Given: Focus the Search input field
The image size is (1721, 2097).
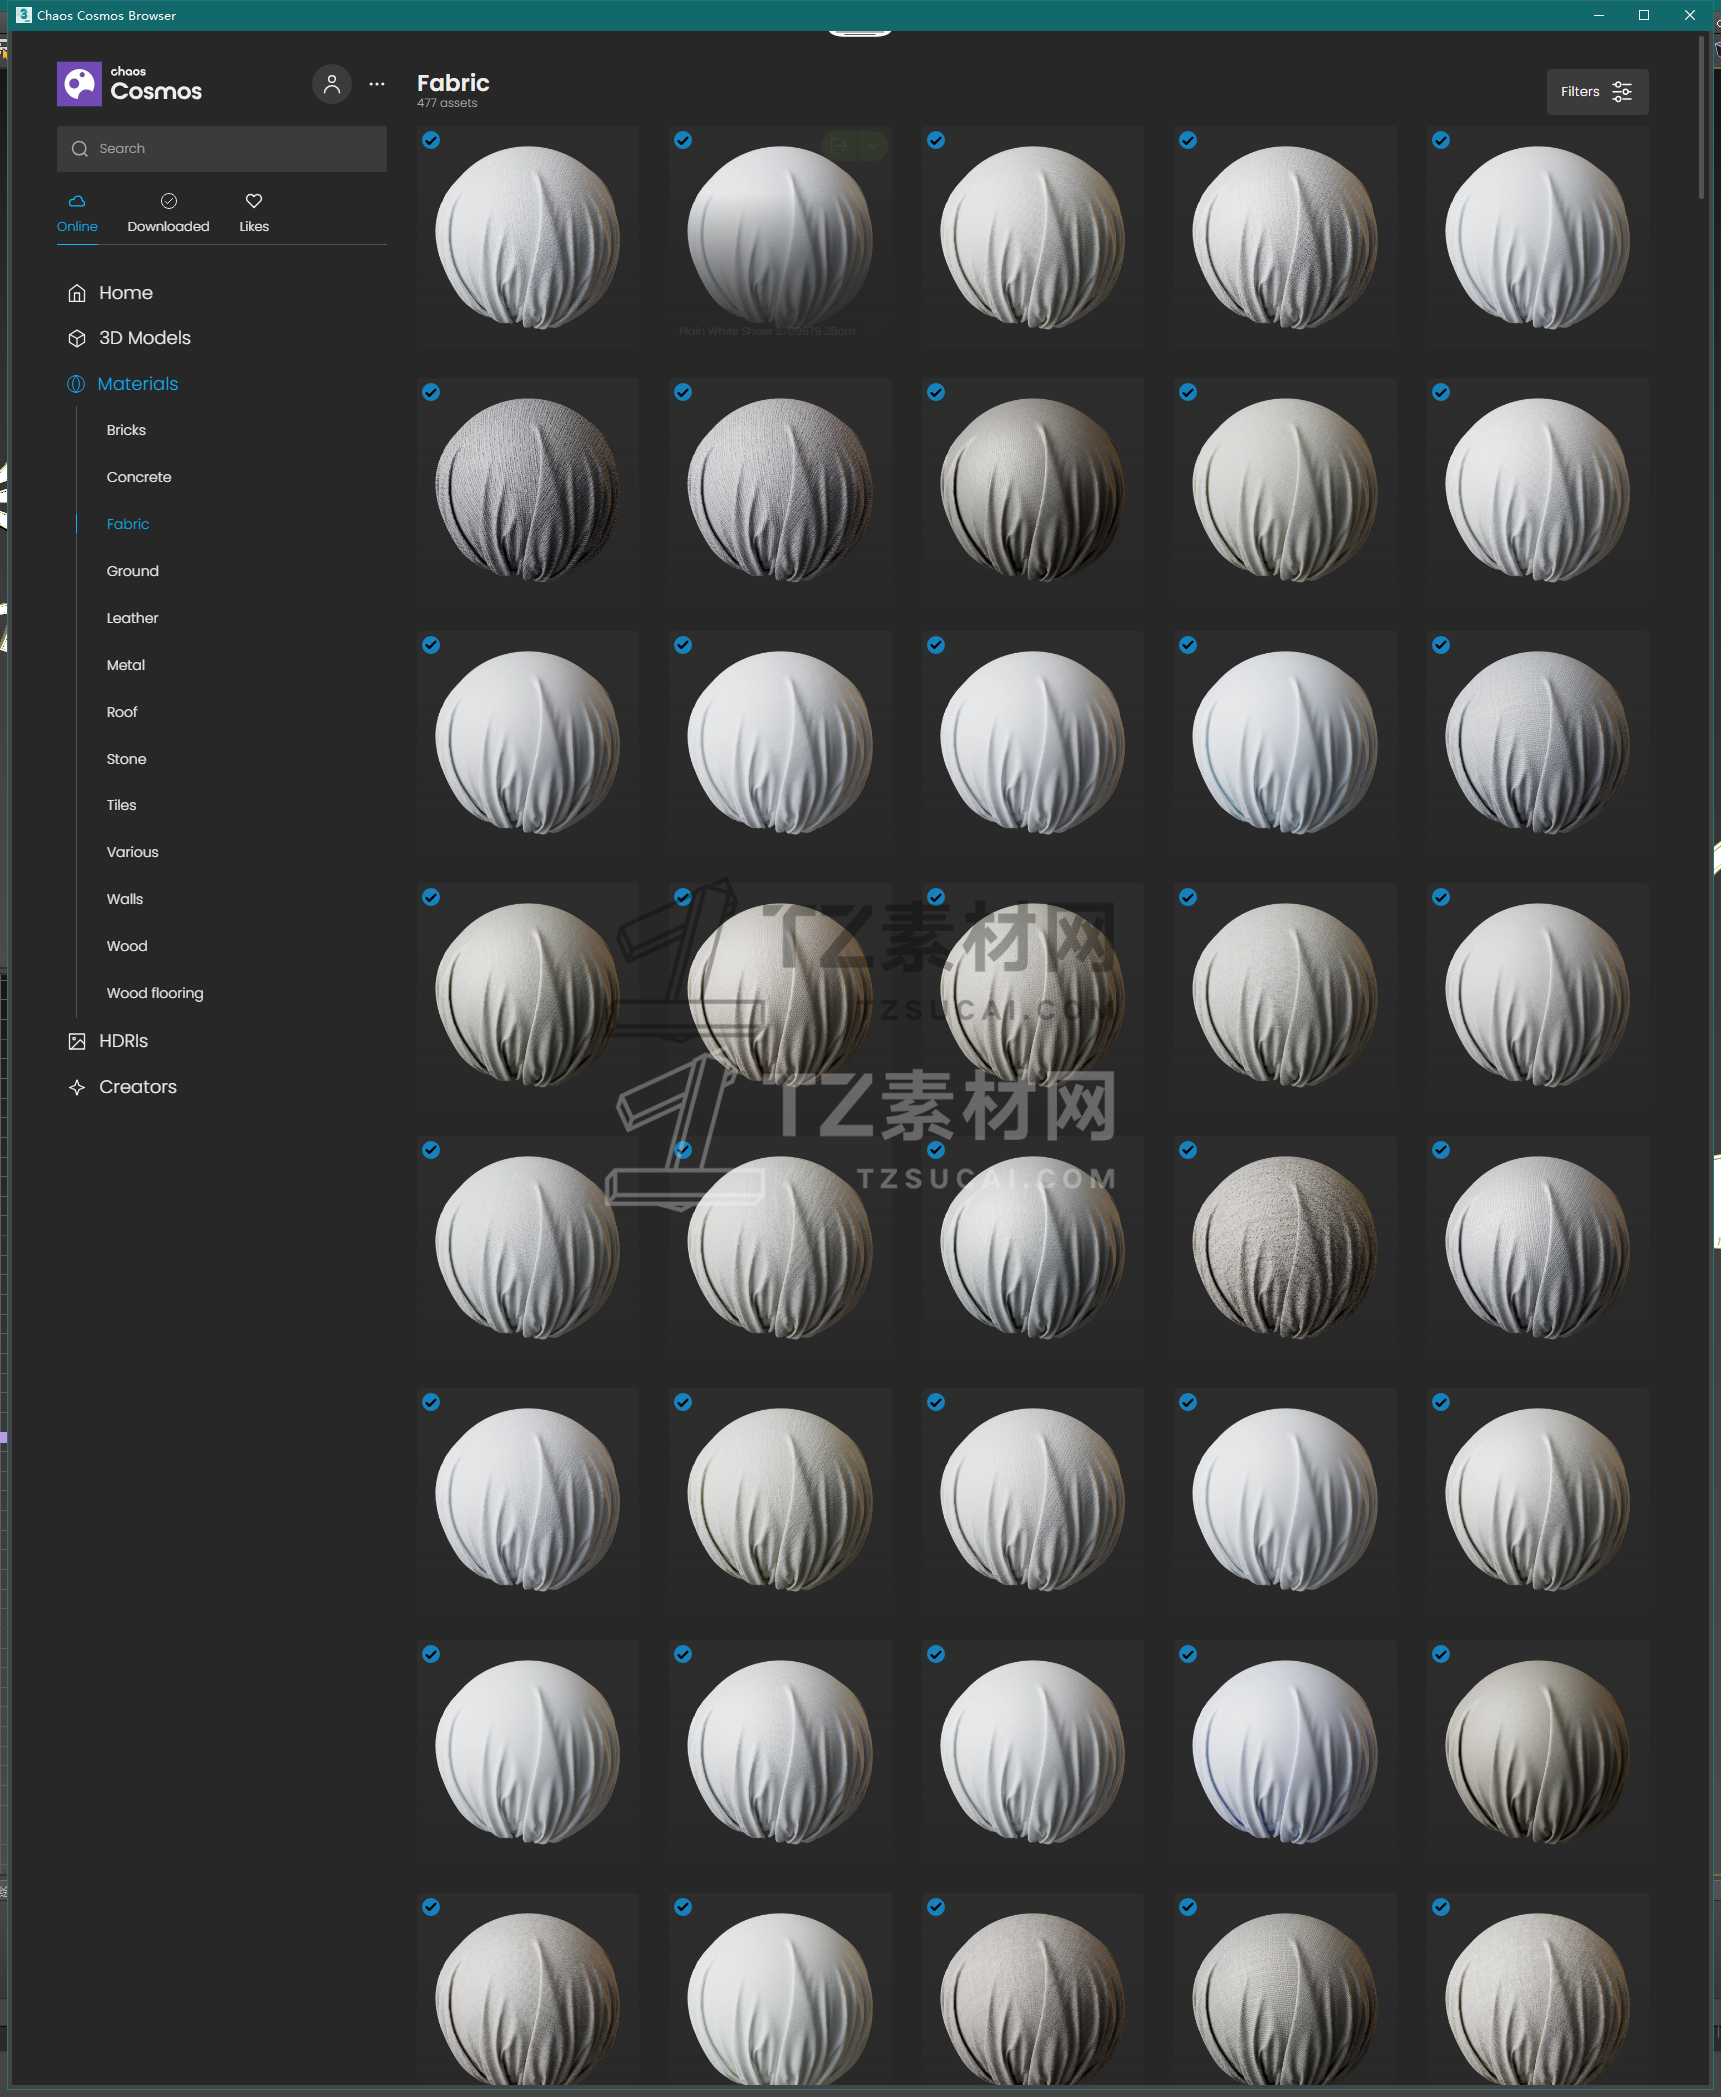Looking at the screenshot, I should tap(222, 149).
